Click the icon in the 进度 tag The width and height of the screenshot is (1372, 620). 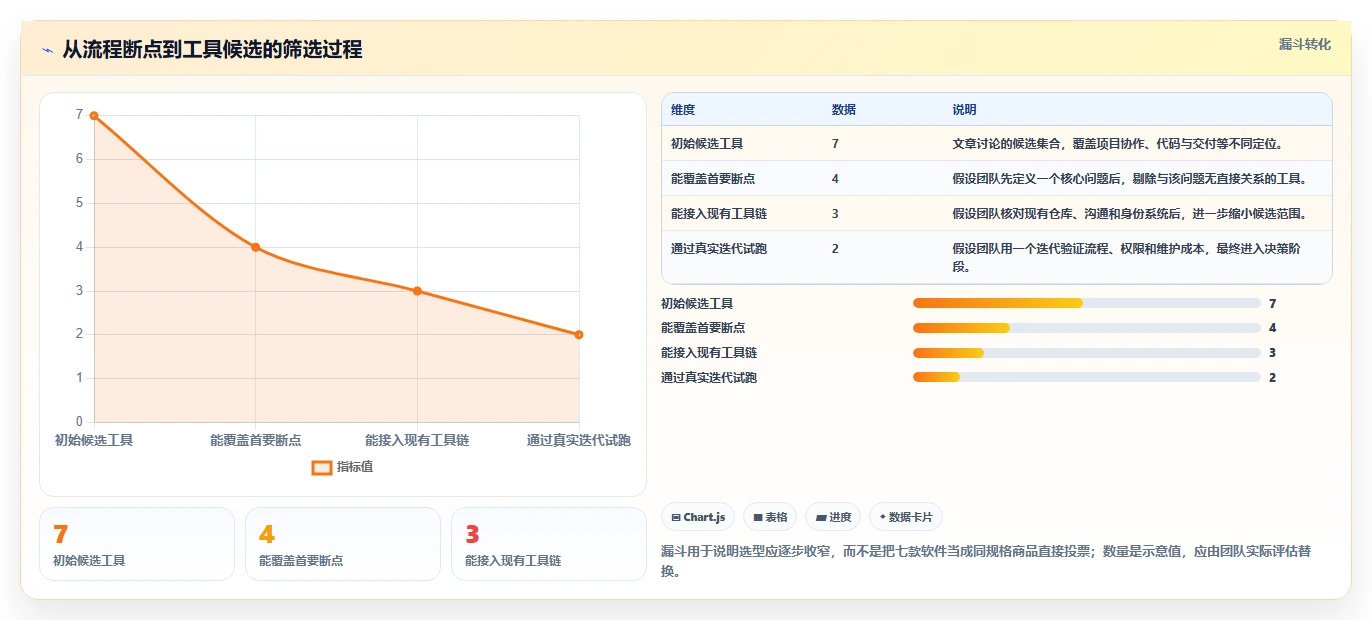click(821, 518)
